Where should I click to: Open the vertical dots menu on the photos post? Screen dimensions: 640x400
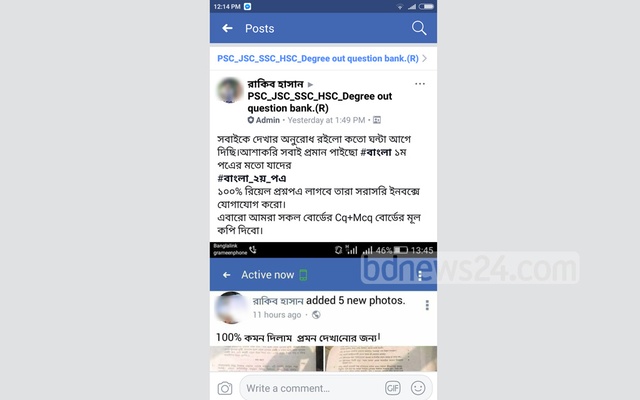click(427, 305)
